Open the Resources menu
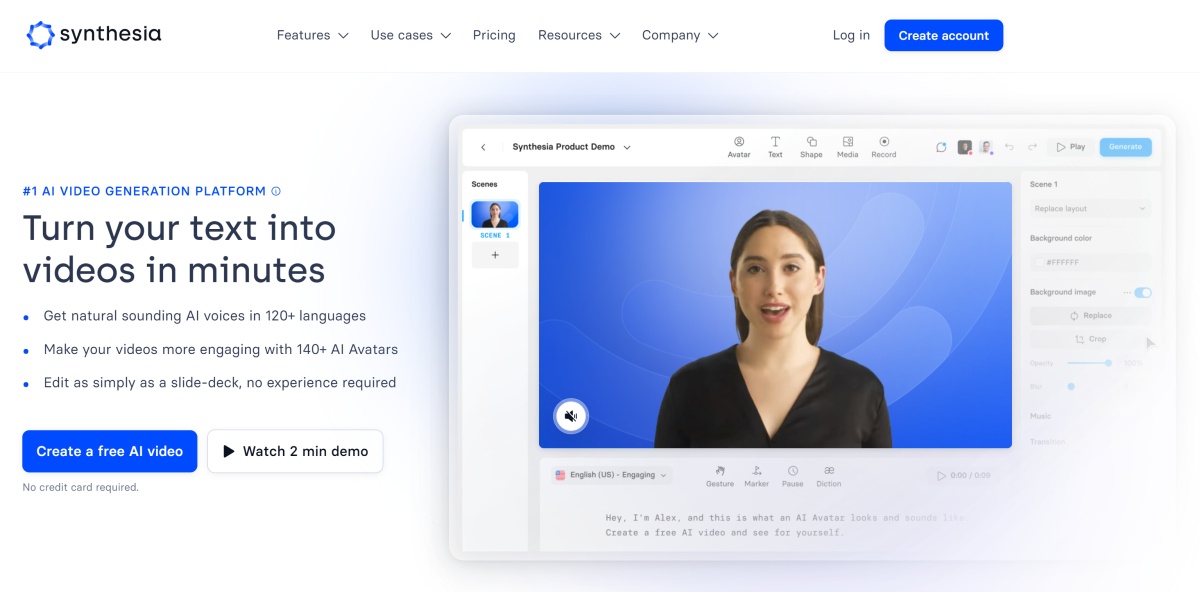Screen dimensions: 1200x592 [578, 35]
